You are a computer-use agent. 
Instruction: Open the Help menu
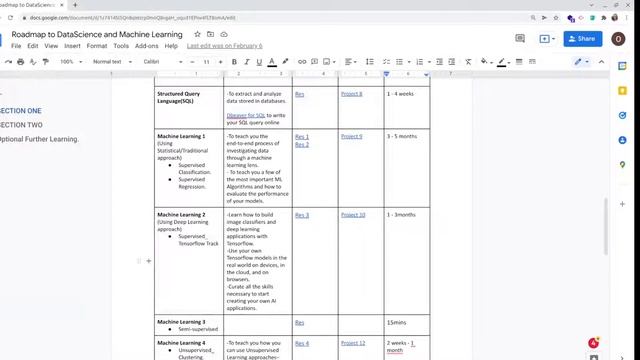tap(171, 46)
